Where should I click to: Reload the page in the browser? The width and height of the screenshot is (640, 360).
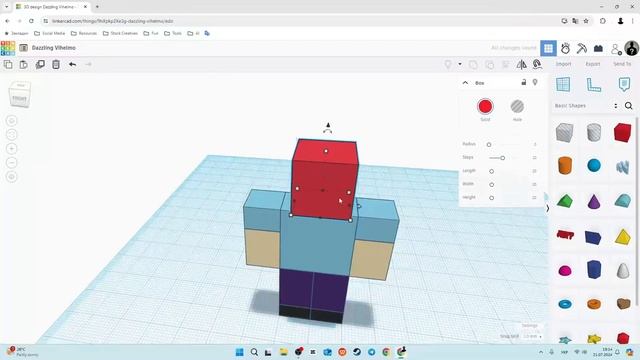(x=31, y=21)
